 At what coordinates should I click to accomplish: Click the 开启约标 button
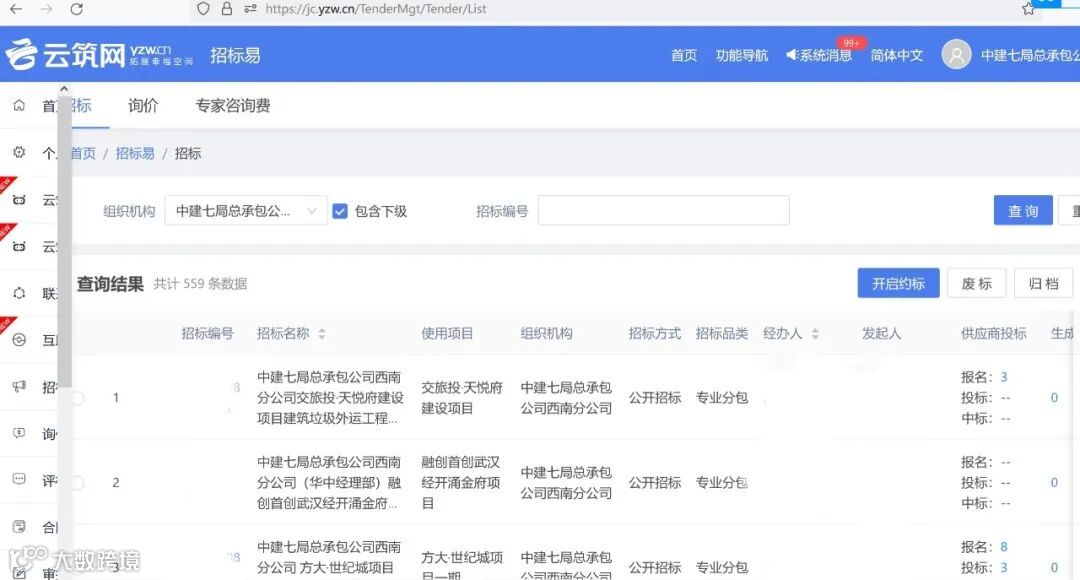[x=898, y=283]
